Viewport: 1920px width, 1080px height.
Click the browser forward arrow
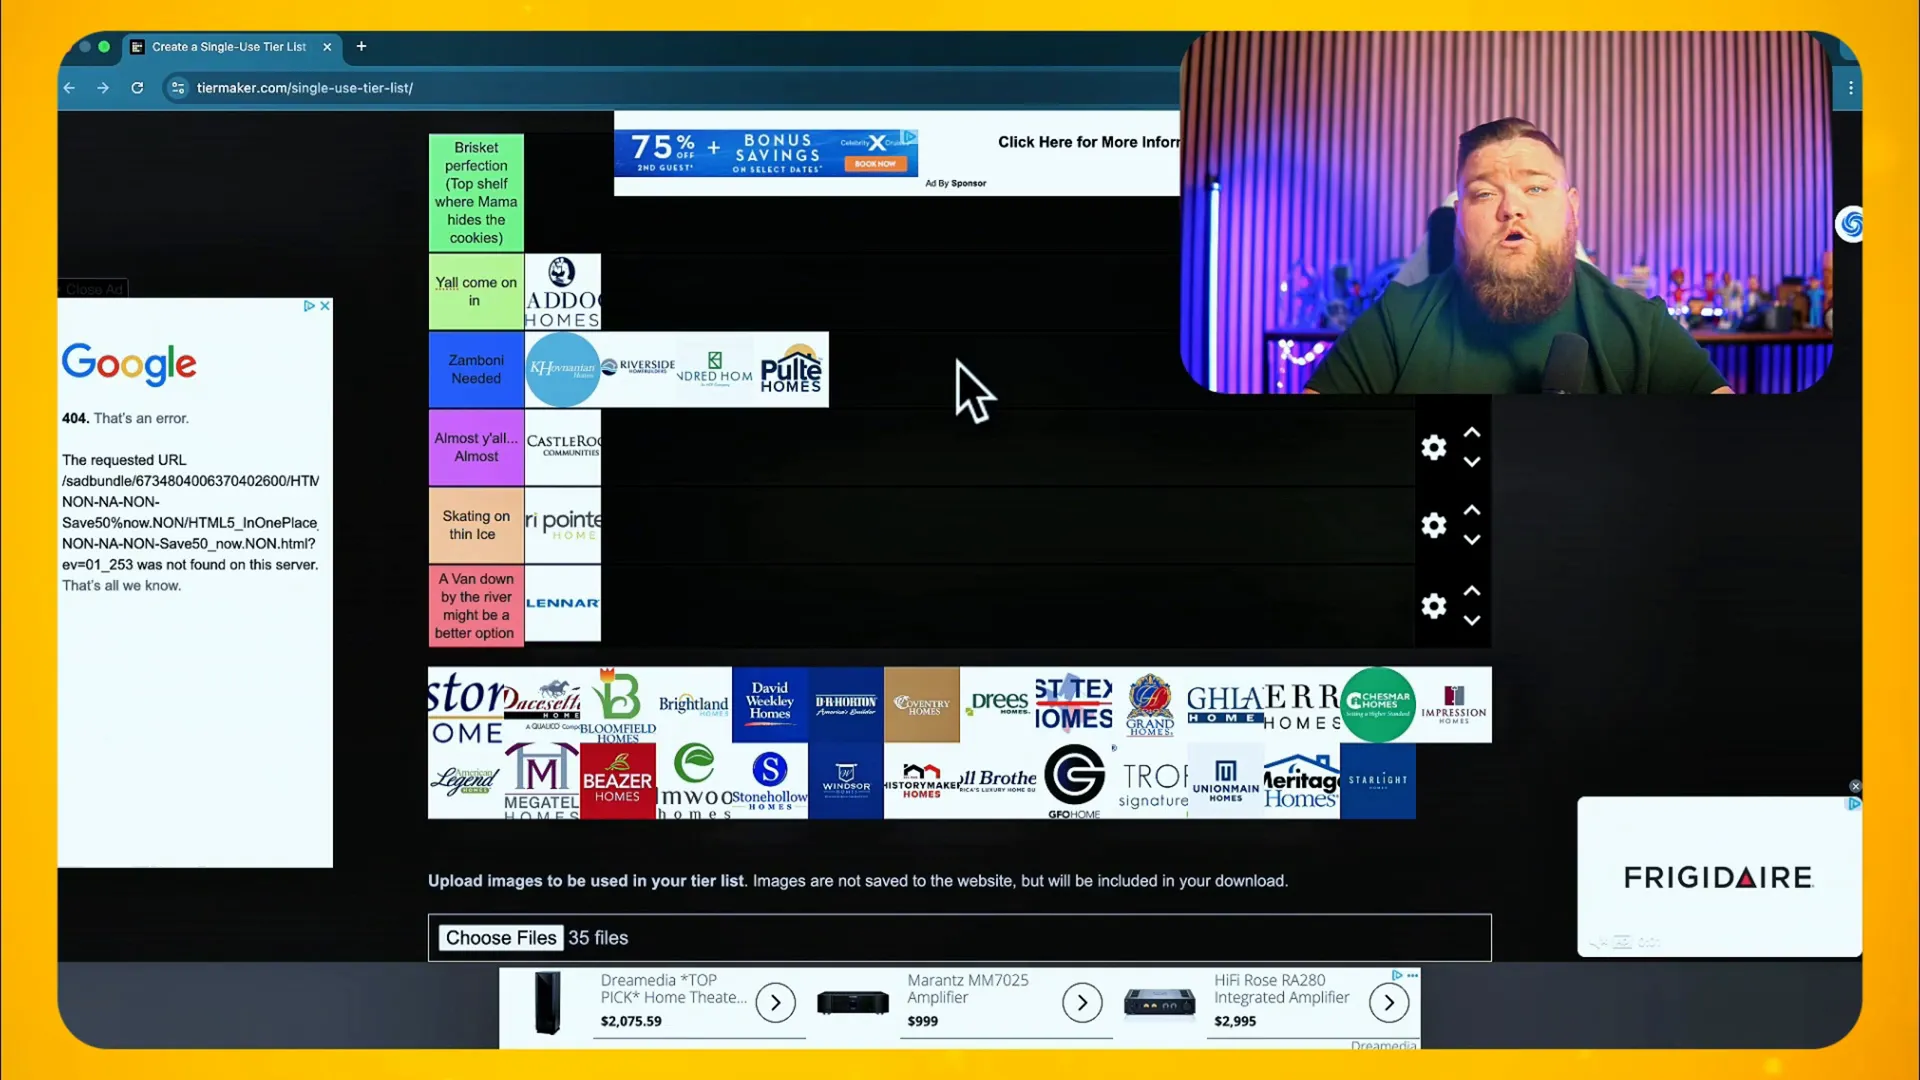[x=103, y=88]
